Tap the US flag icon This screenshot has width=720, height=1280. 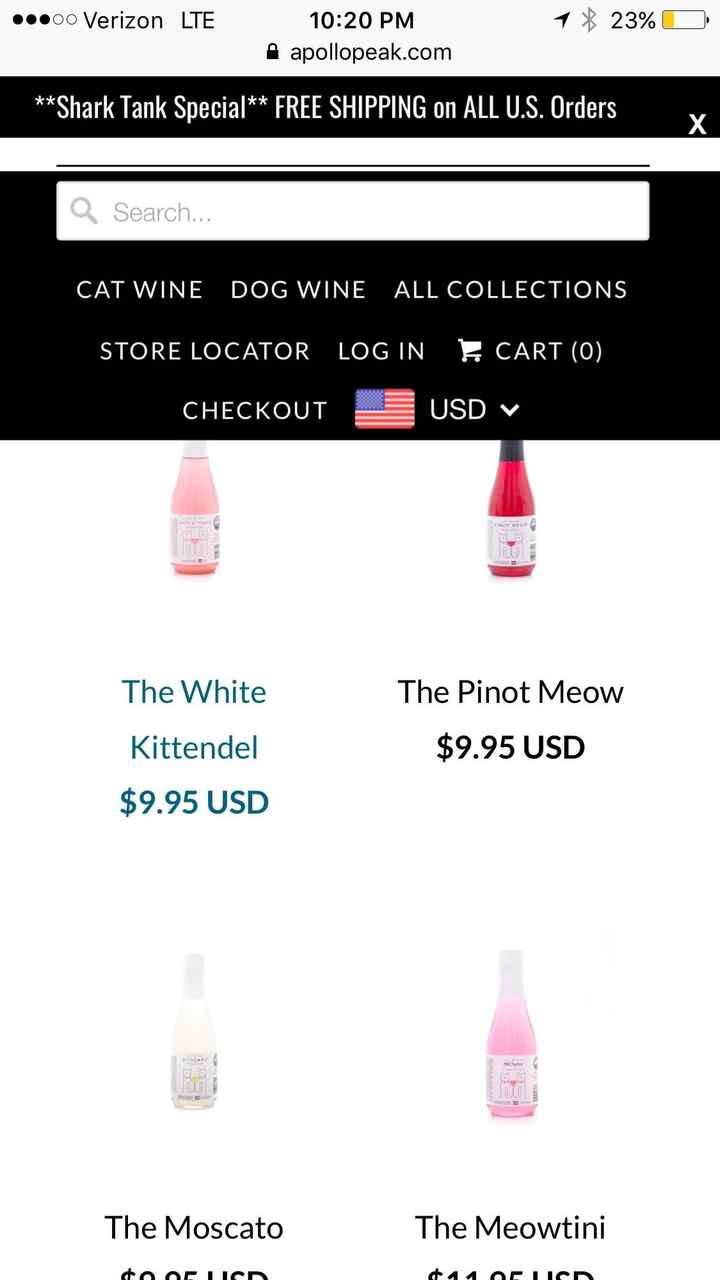point(385,410)
